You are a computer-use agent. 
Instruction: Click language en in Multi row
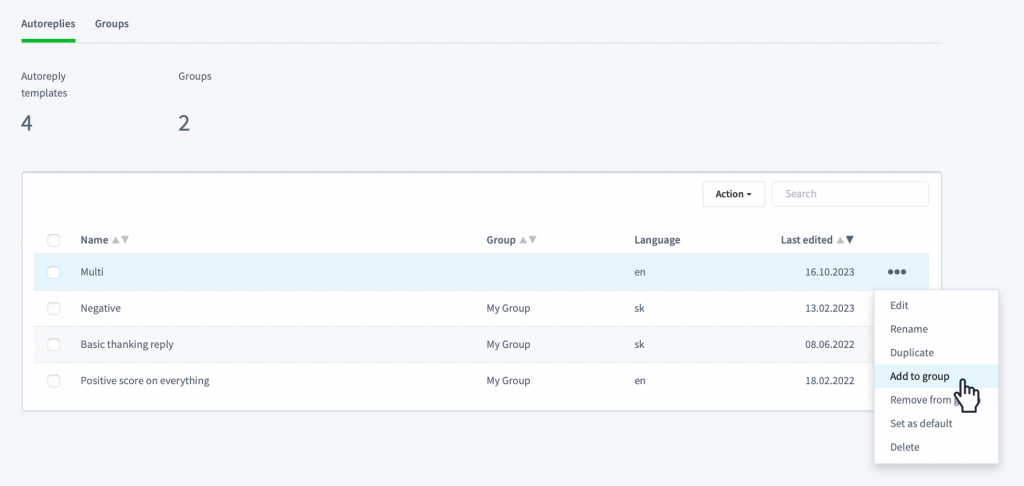(639, 272)
